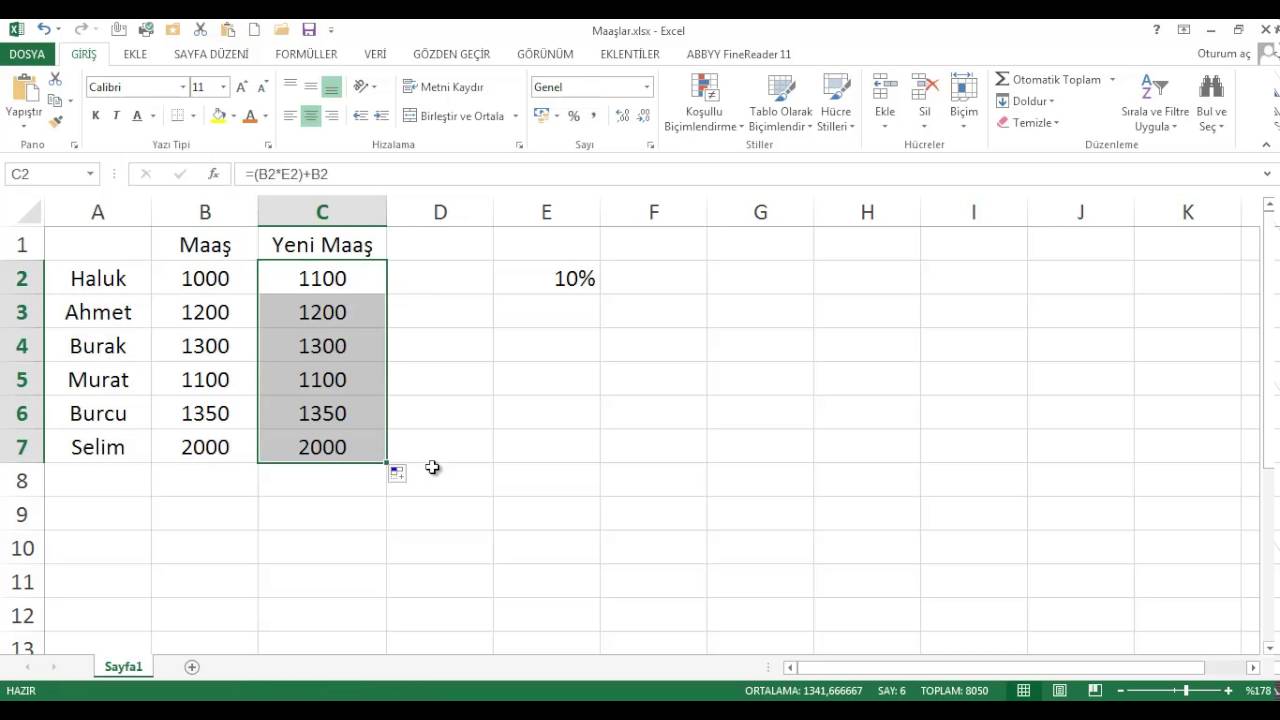Open the font size 11 dropdown

tap(224, 87)
